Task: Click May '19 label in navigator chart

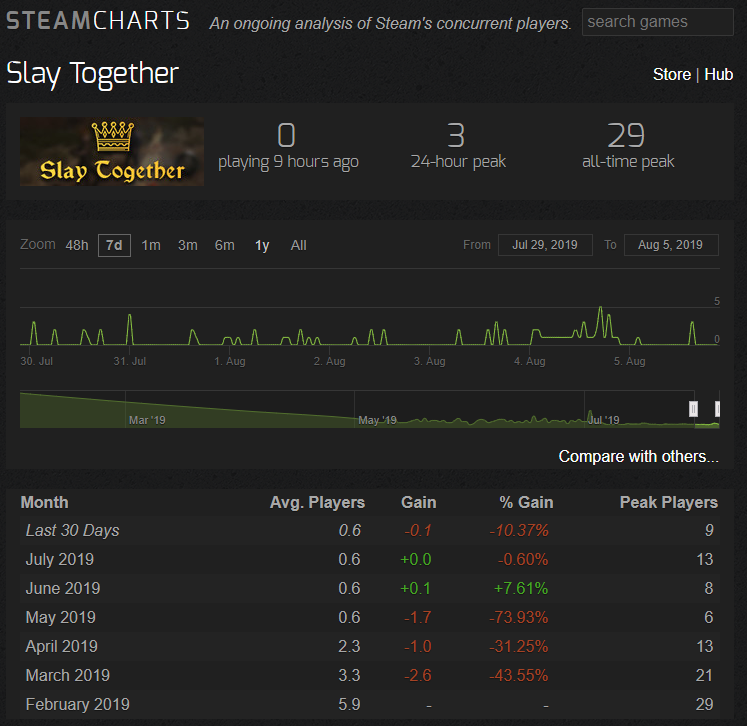Action: pyautogui.click(x=377, y=420)
